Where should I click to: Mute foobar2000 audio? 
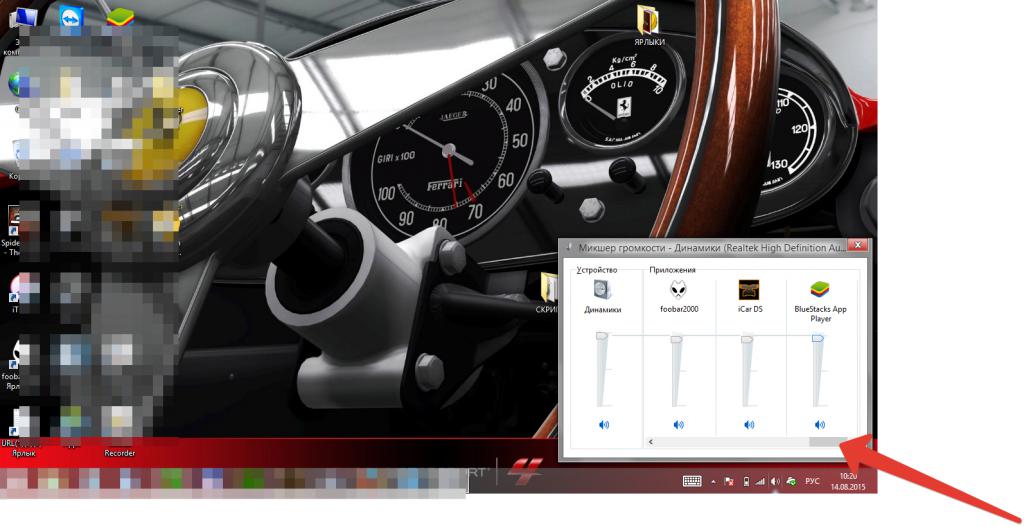678,425
